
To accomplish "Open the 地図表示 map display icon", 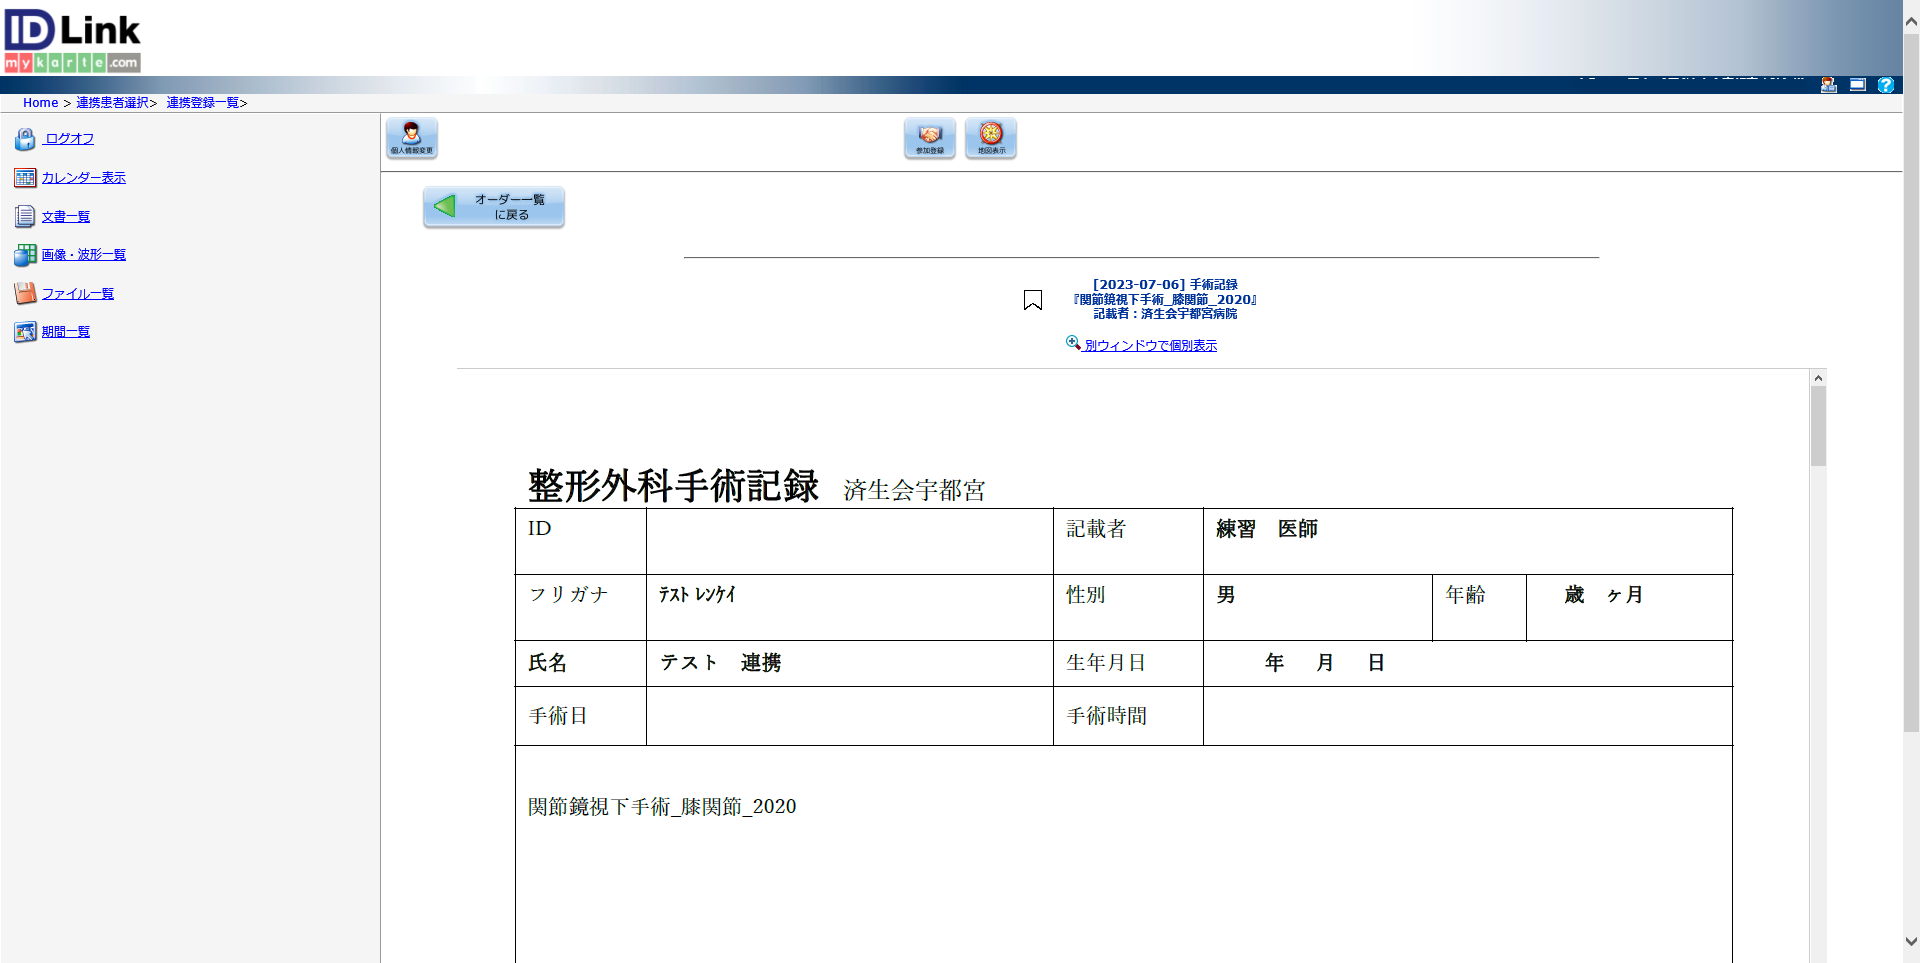I will point(990,138).
